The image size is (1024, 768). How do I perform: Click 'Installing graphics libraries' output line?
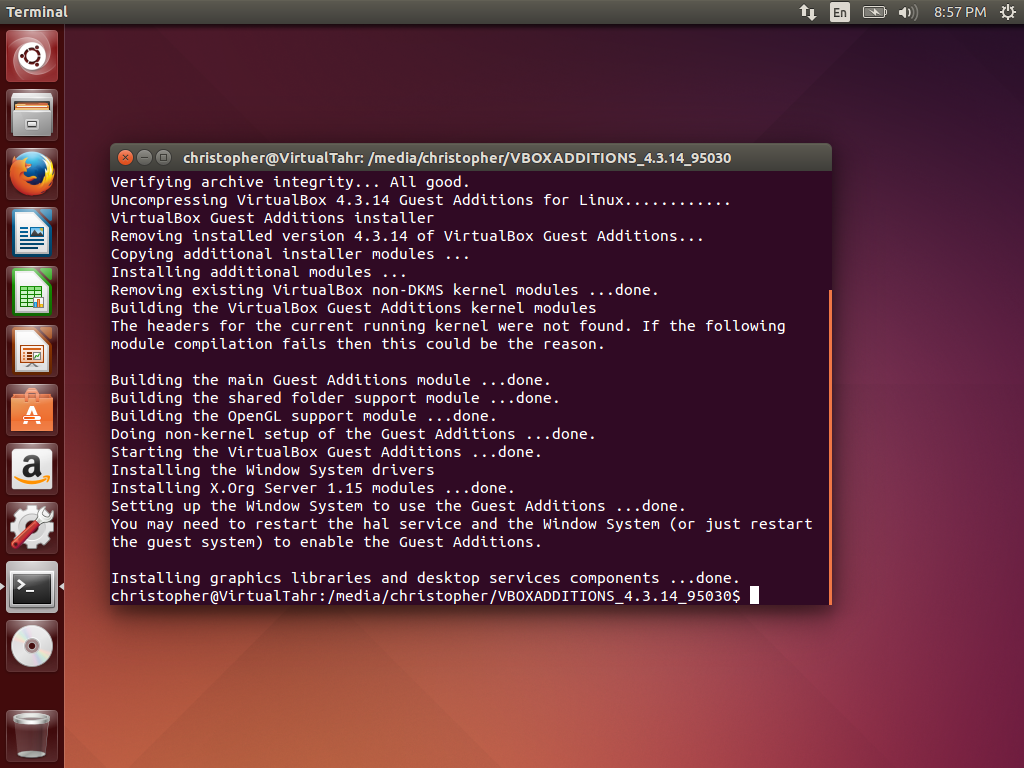coord(425,578)
